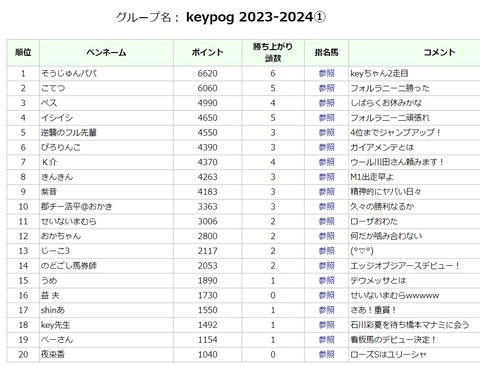Select pen name 逆襲のフル先輩
Viewport: 480px width, 367px height.
69,132
